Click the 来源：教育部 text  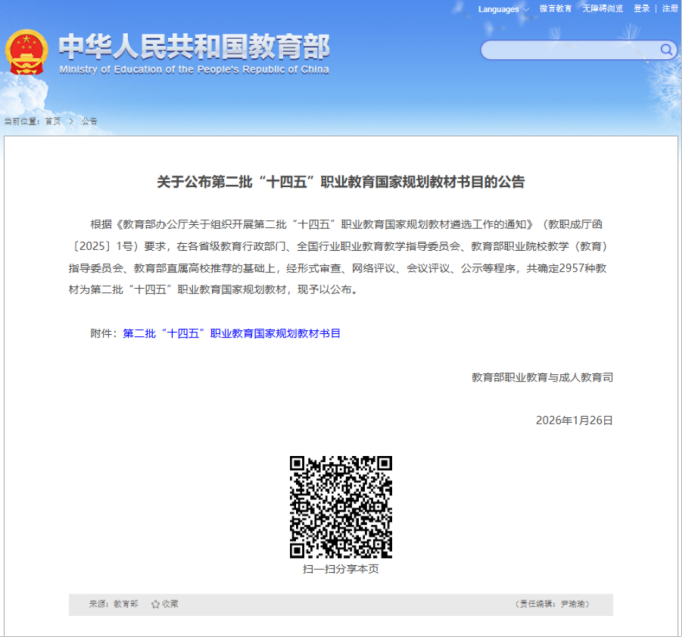tap(114, 604)
